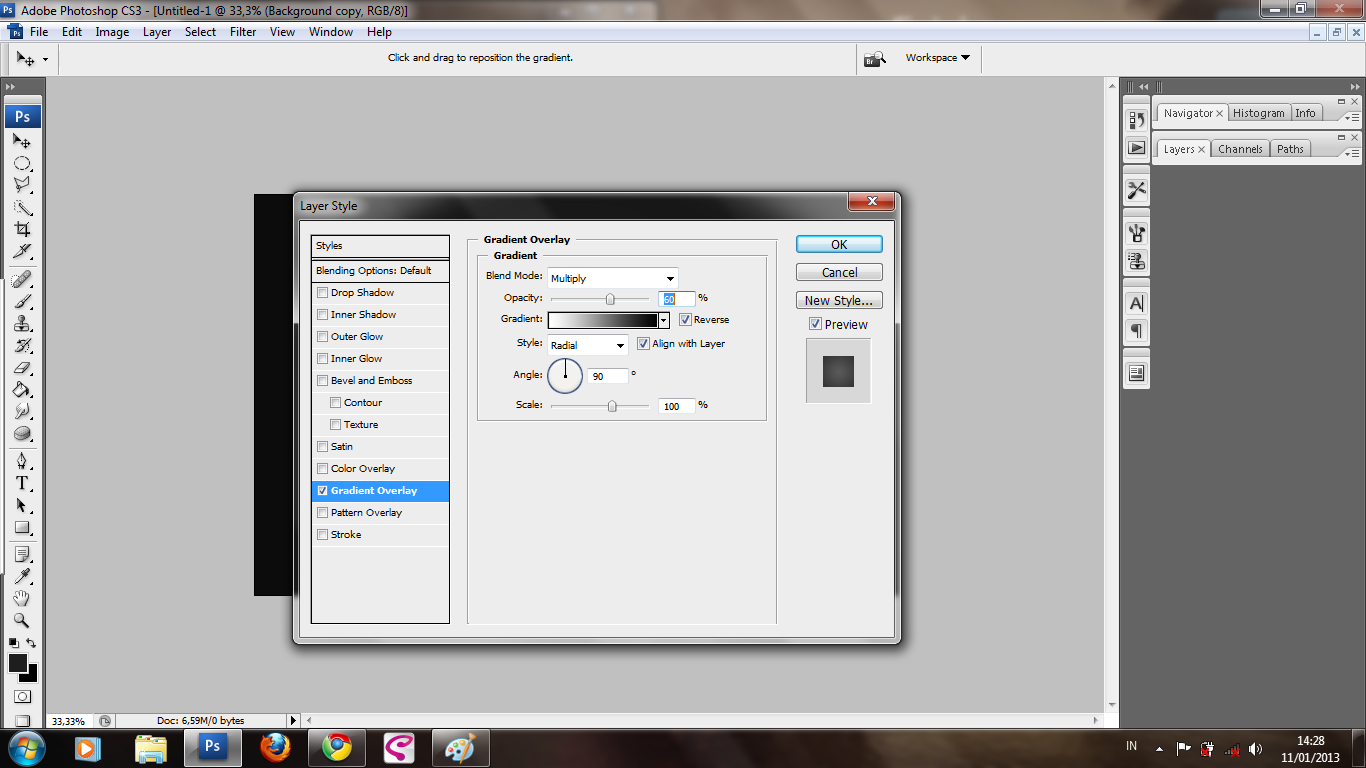Image resolution: width=1366 pixels, height=768 pixels.
Task: Open the Navigator panel options menu
Action: [1350, 117]
